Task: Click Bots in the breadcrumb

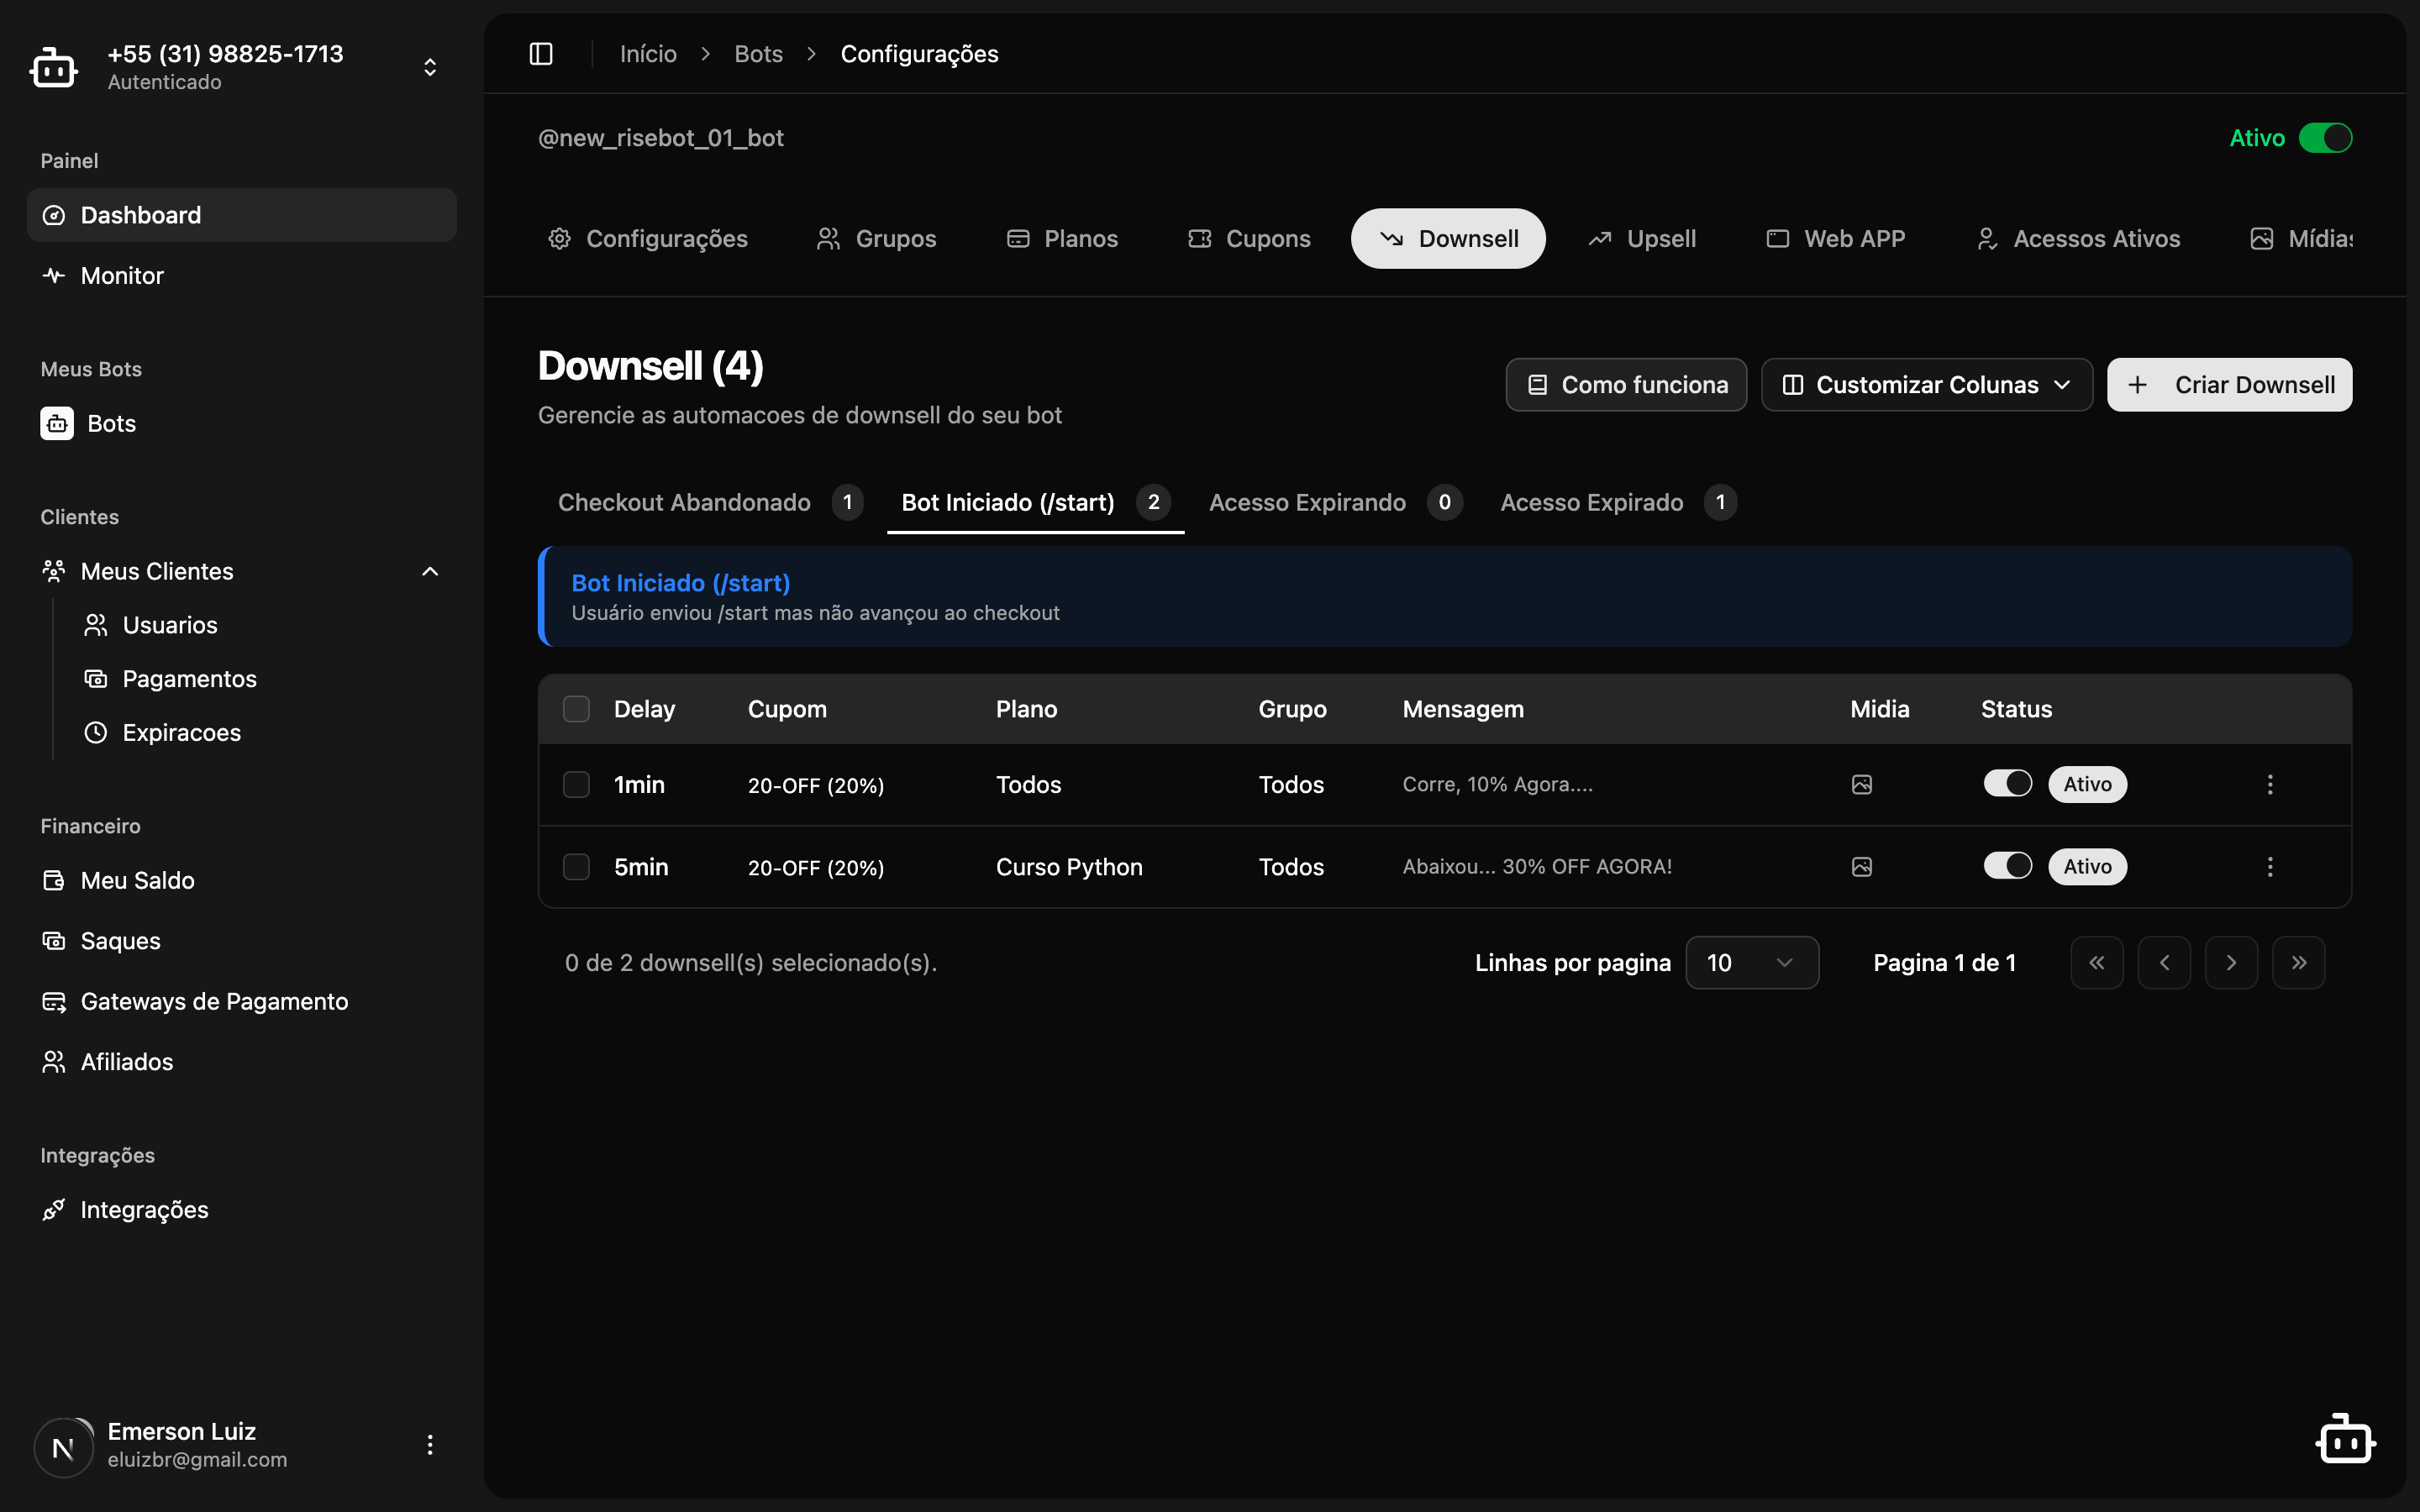Action: click(x=758, y=54)
